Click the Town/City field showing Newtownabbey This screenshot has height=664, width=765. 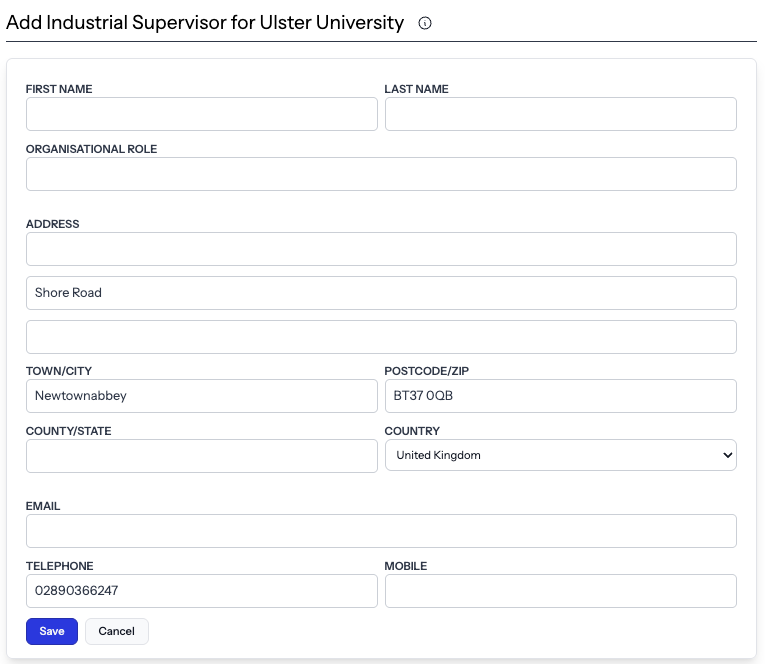pos(201,396)
